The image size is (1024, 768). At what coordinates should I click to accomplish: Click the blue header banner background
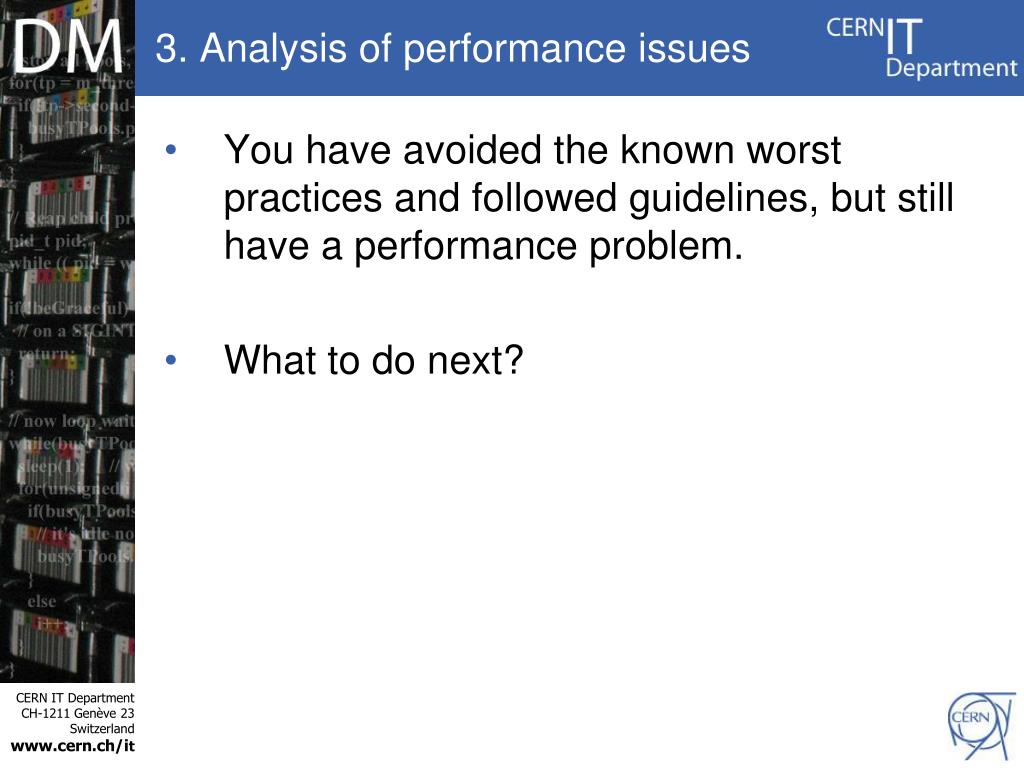pos(579,48)
